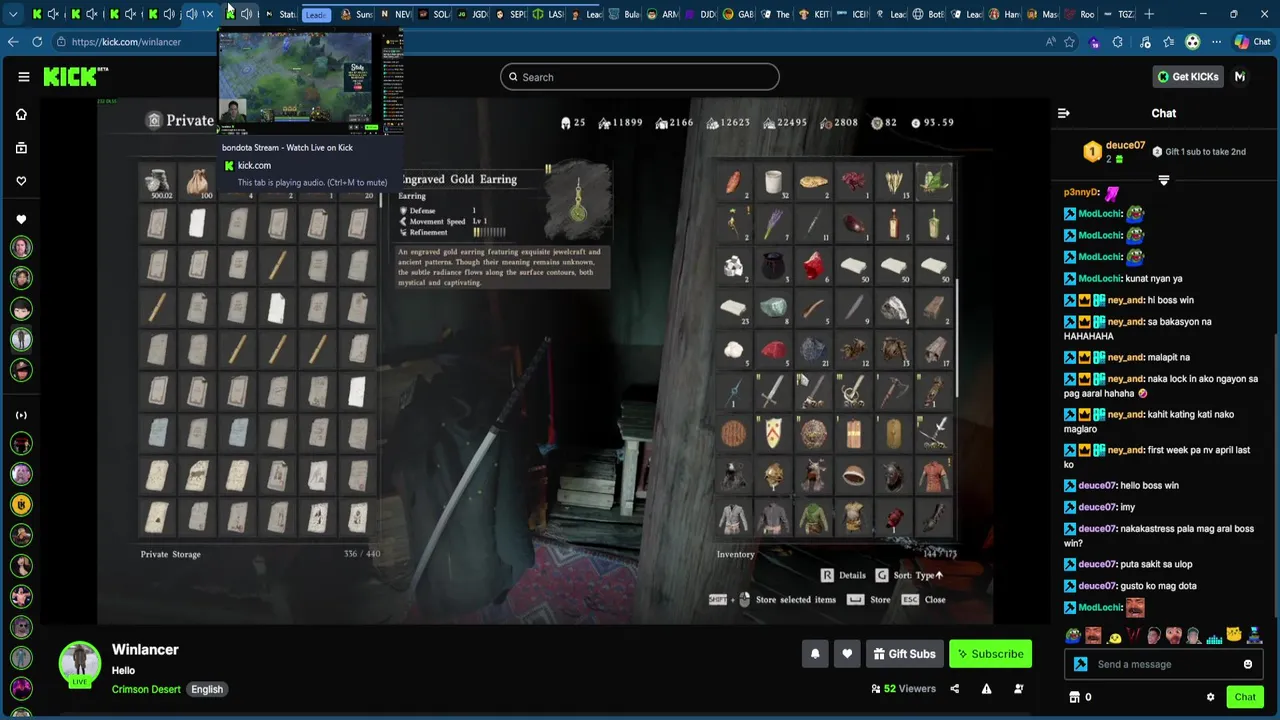Click the yellow cat emote above message box
This screenshot has width=1280, height=720.
point(1234,636)
